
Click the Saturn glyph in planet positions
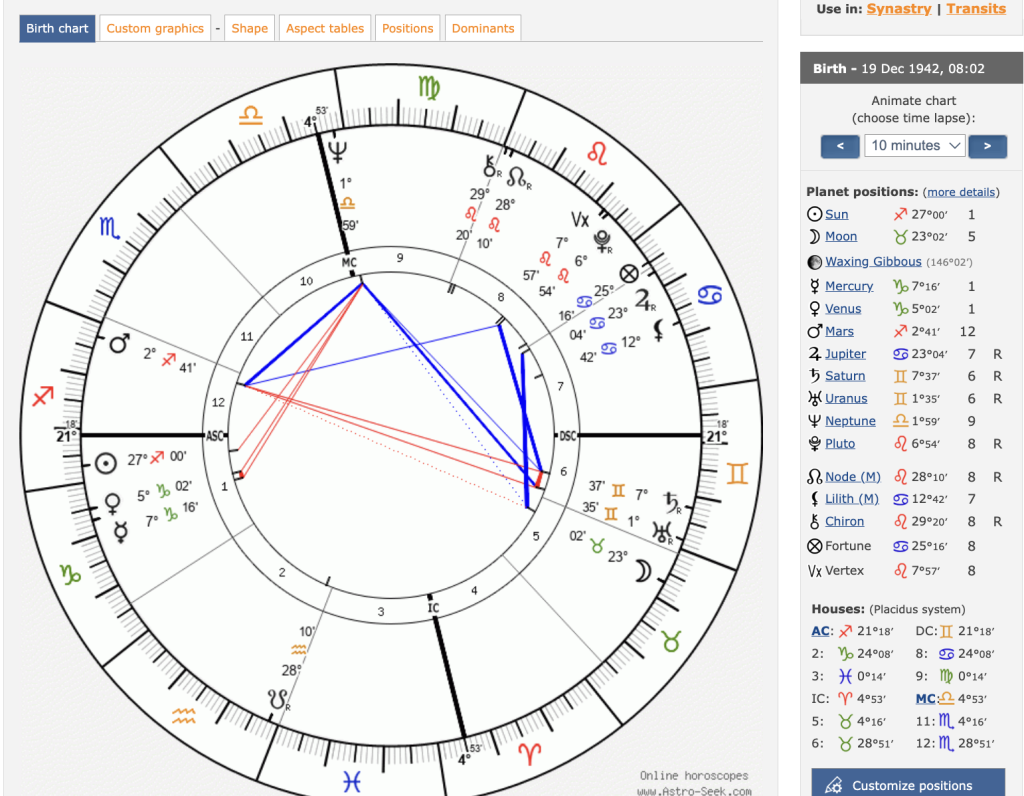point(815,376)
